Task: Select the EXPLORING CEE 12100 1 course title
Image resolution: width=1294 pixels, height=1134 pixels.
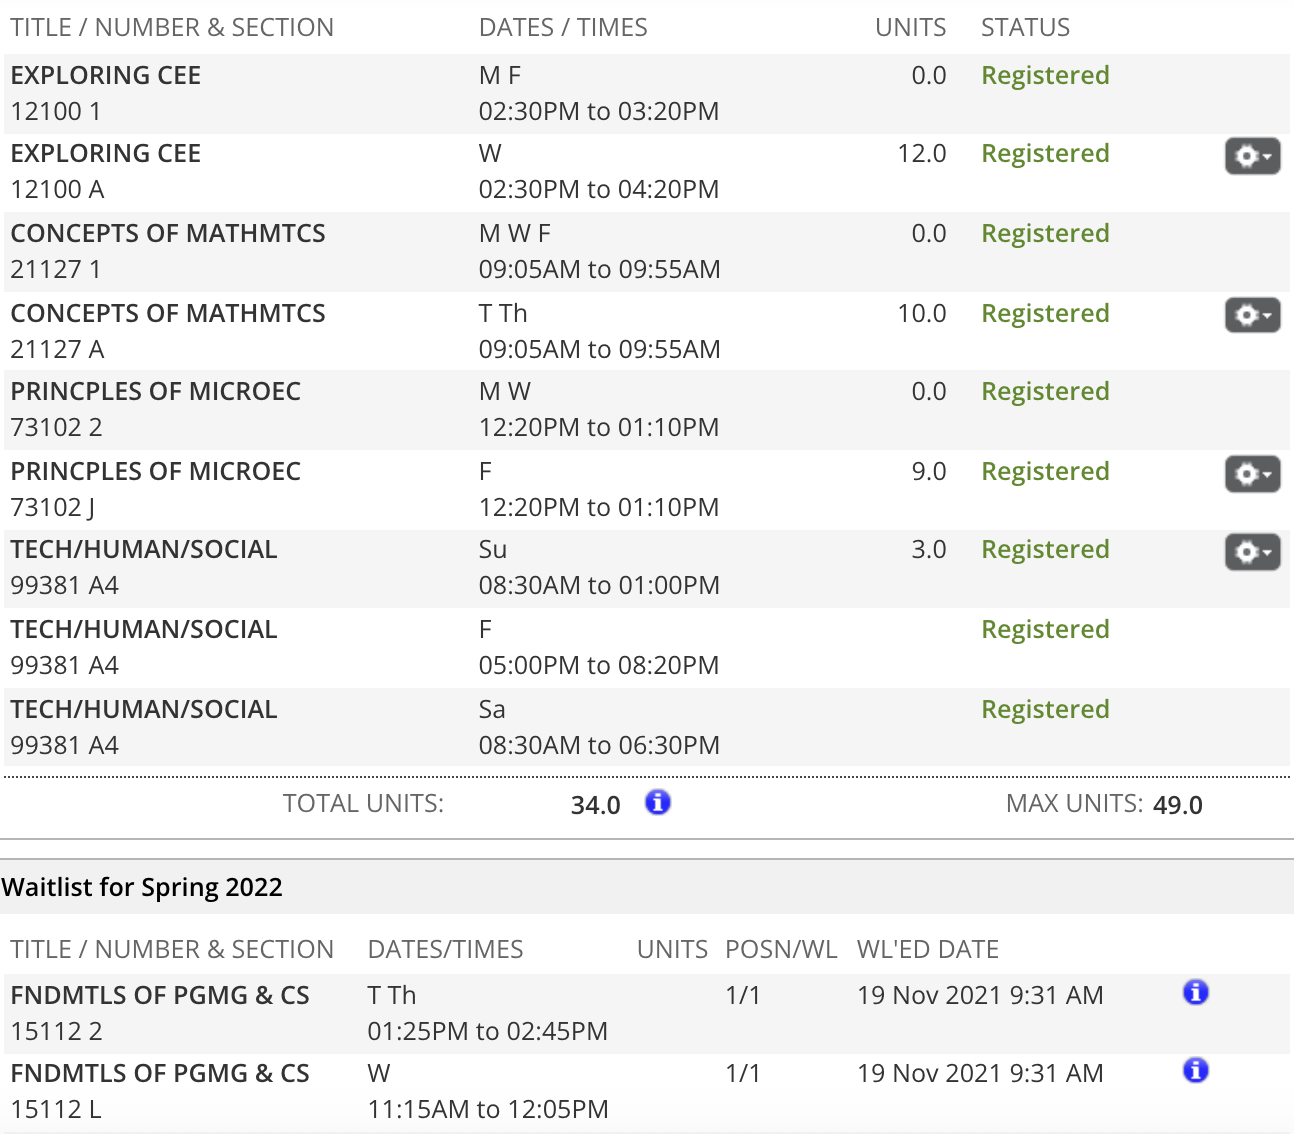Action: tap(106, 75)
